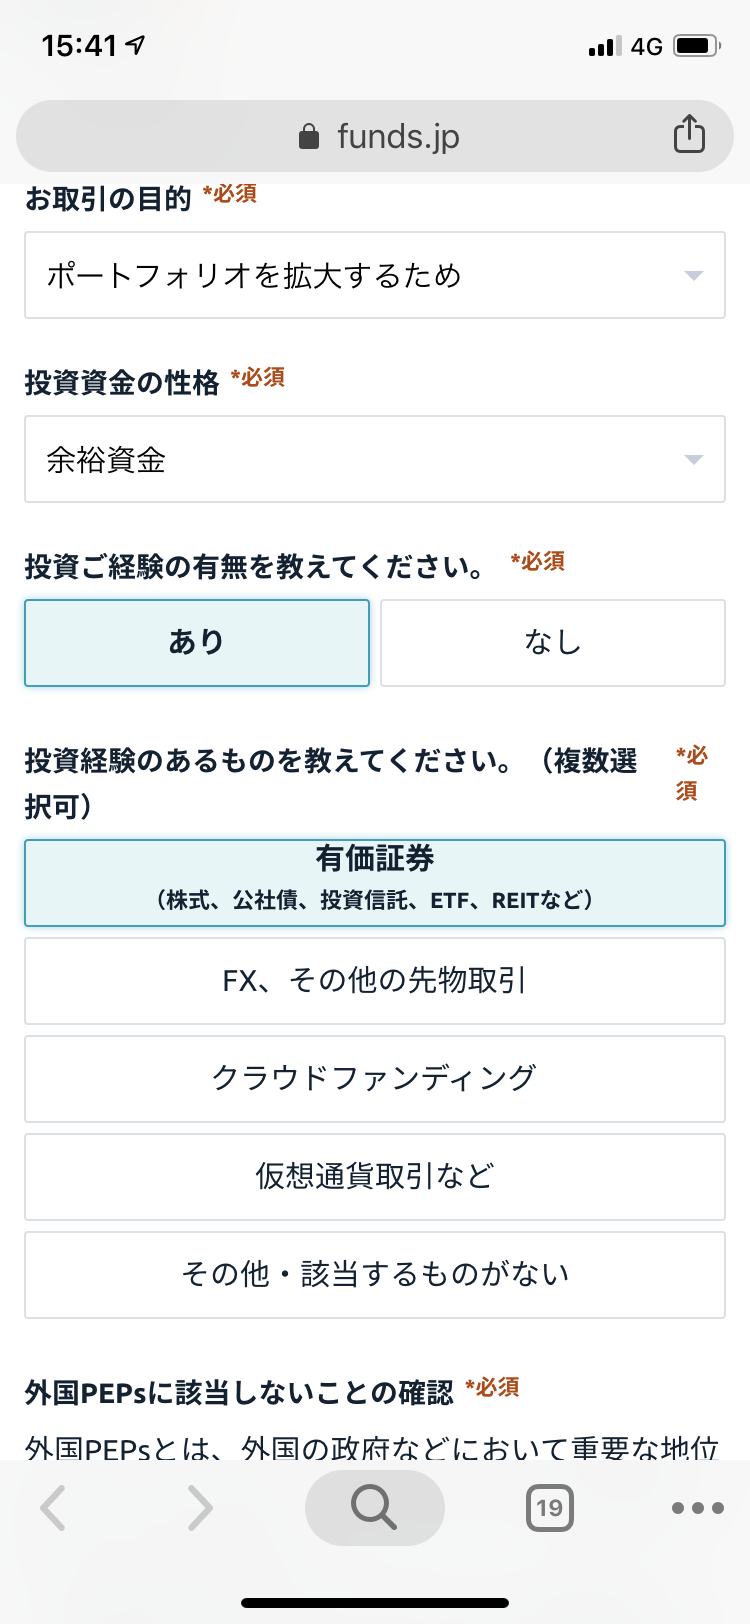Expand dropdown arrow next to 余裕資金
This screenshot has width=750, height=1624.
[694, 460]
